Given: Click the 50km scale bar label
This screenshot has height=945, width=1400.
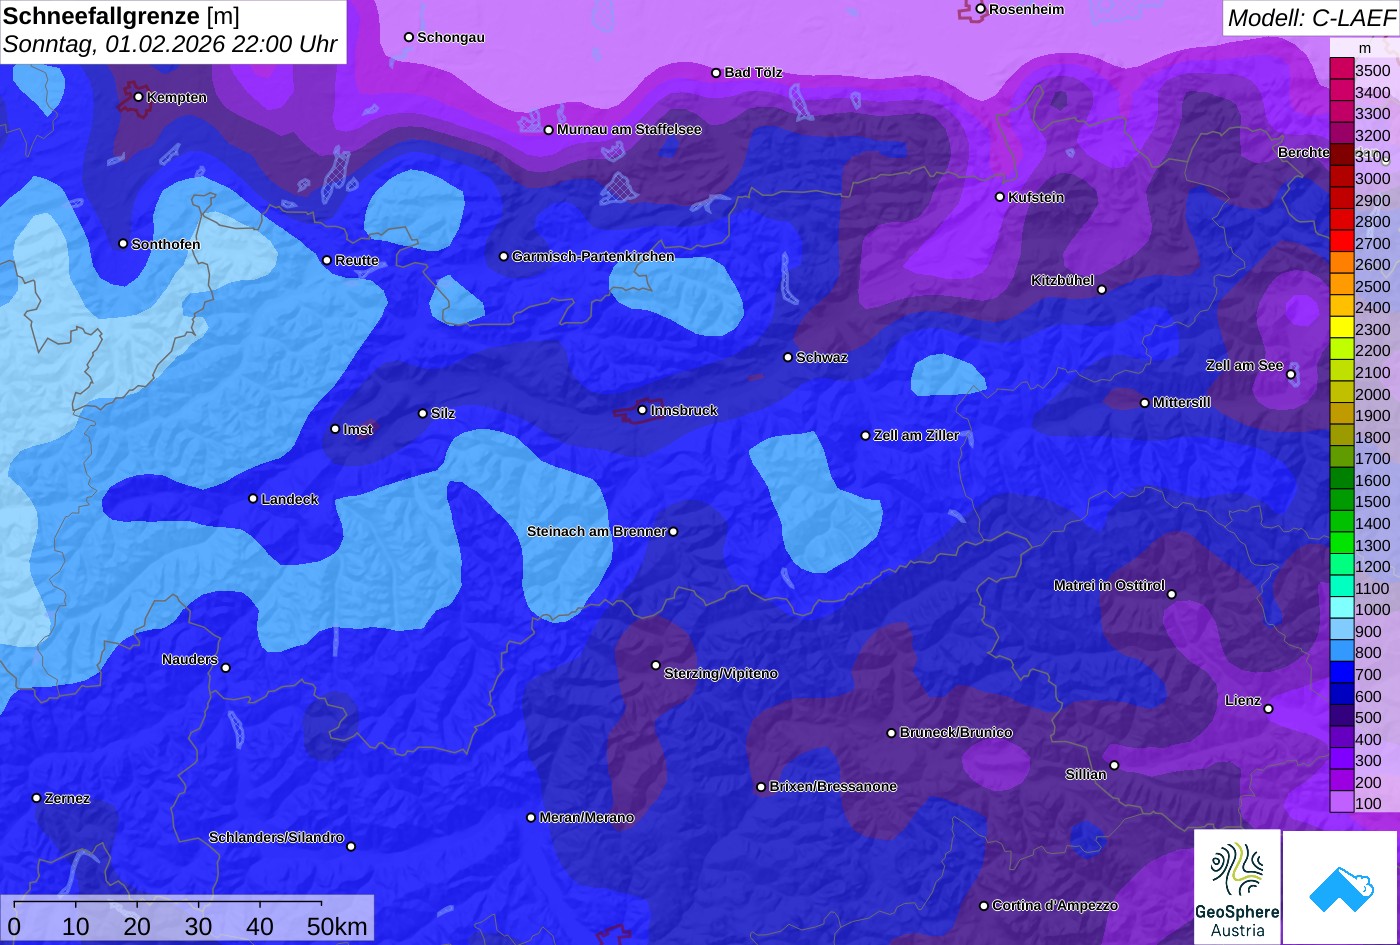Looking at the screenshot, I should pos(337,926).
